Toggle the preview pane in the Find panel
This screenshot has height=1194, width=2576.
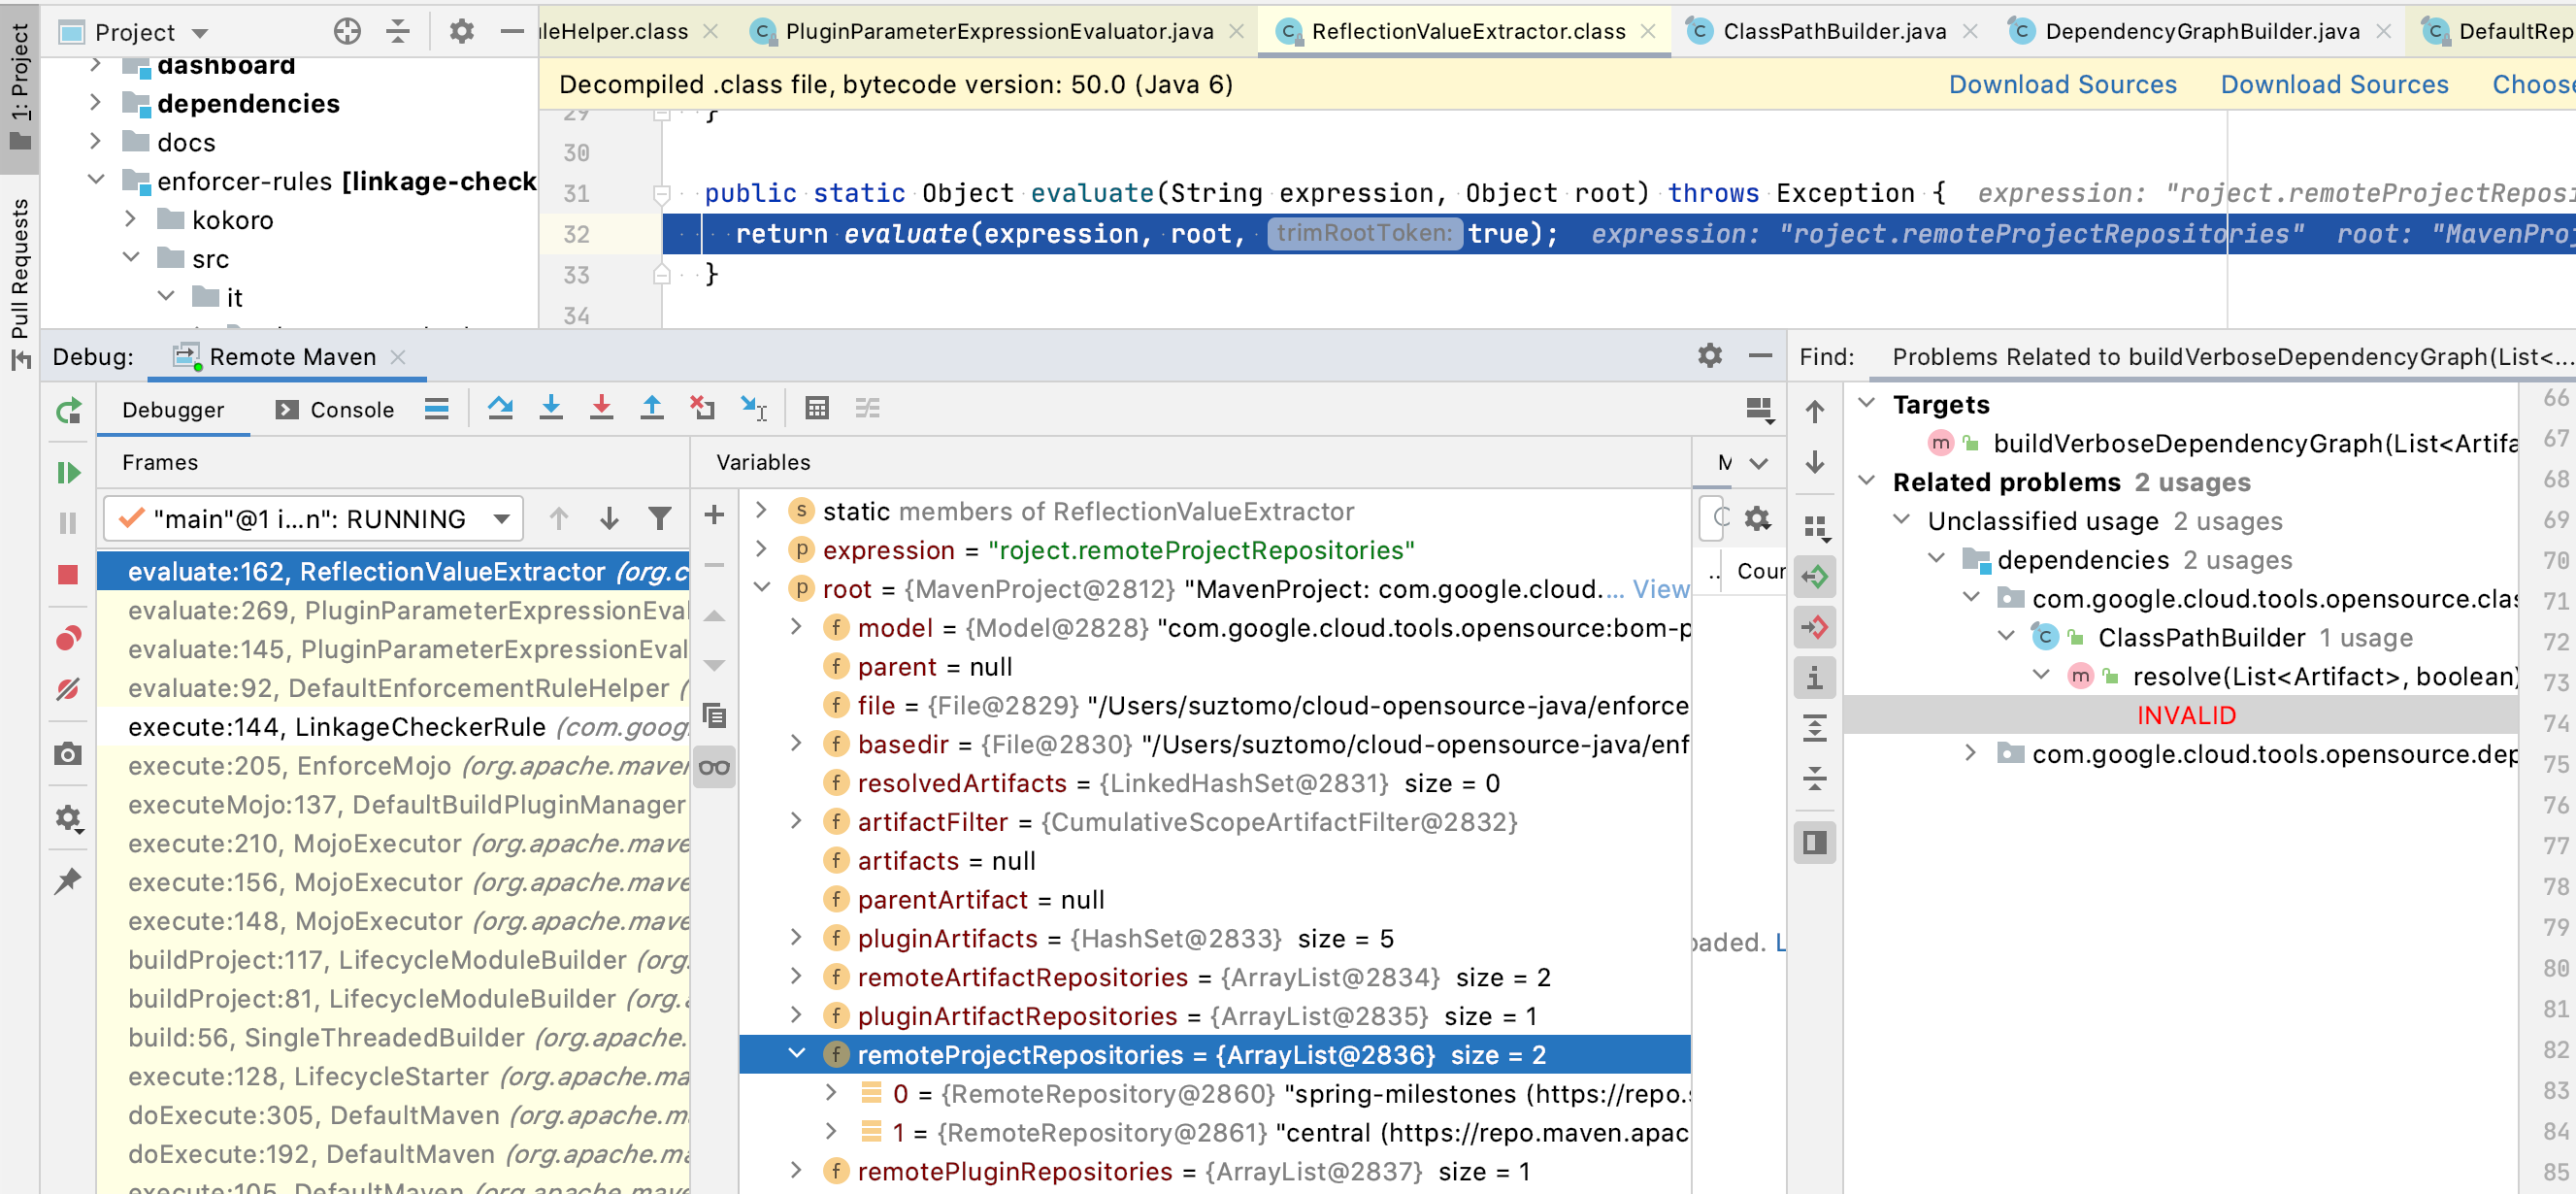click(1814, 841)
